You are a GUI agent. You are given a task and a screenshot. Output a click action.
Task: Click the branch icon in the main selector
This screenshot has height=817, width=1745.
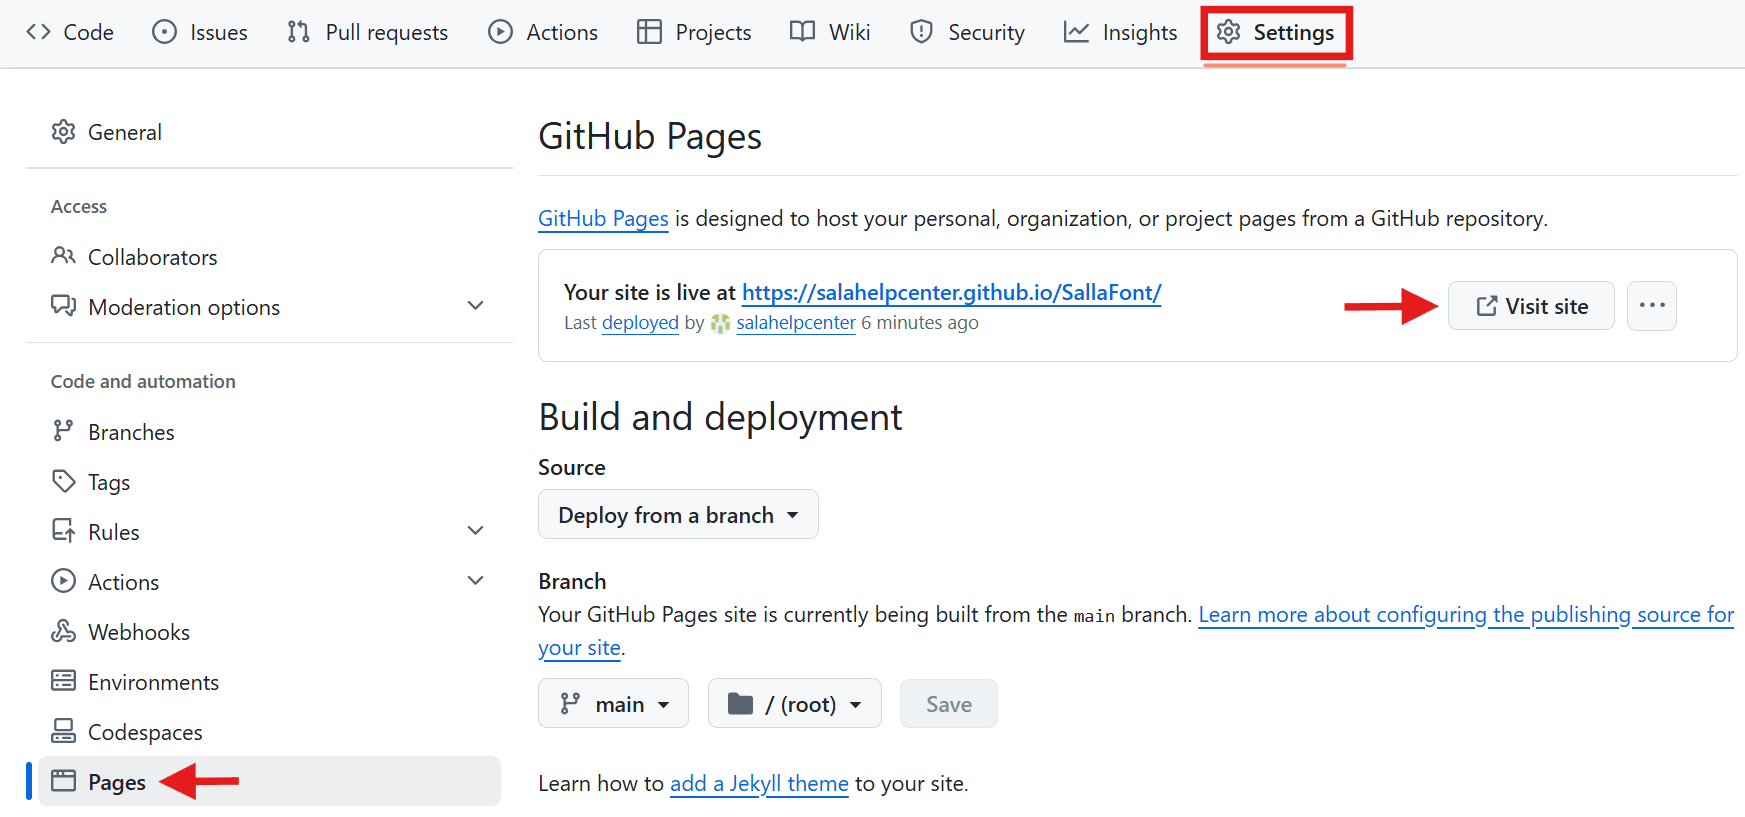pos(570,704)
